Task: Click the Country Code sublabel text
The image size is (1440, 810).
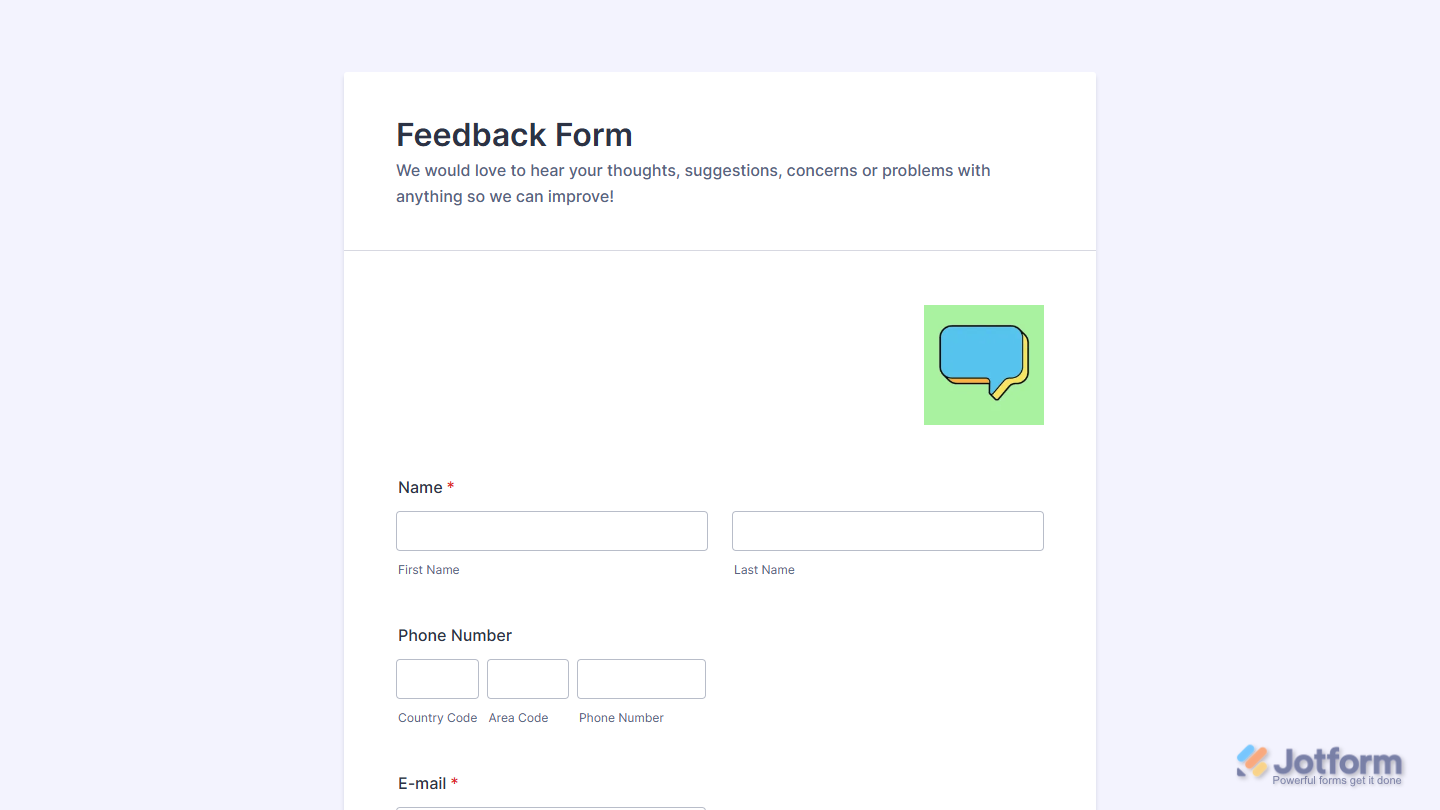Action: click(x=437, y=717)
